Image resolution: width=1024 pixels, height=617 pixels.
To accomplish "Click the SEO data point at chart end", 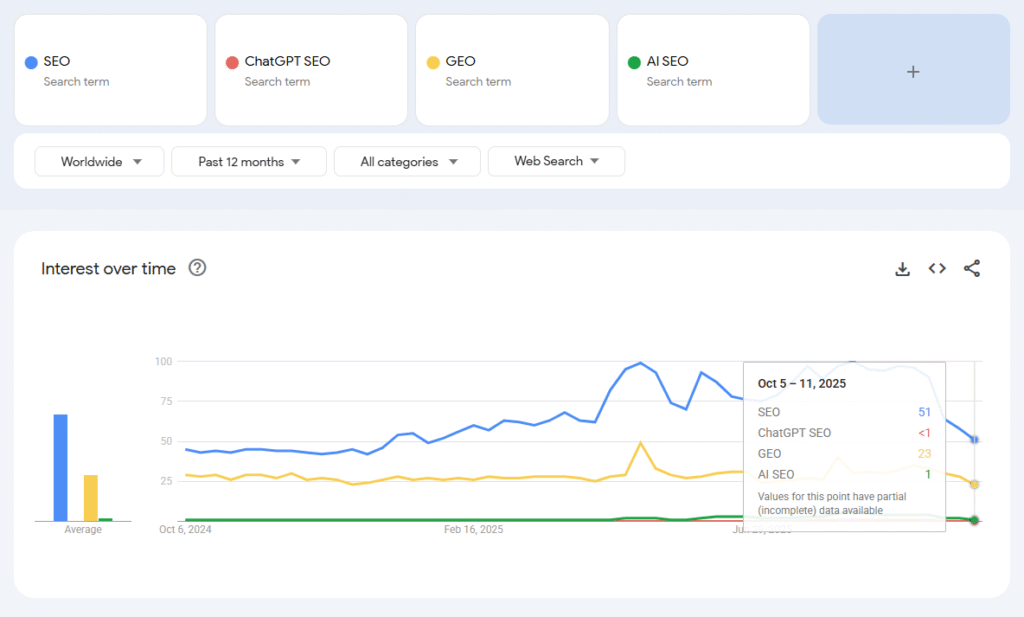I will (x=974, y=439).
